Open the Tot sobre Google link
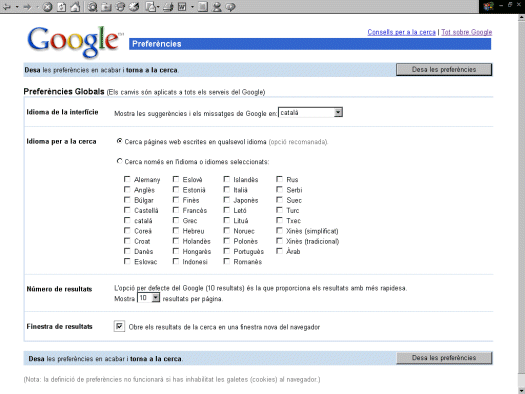Screen dimensions: 525x394 (x=466, y=32)
